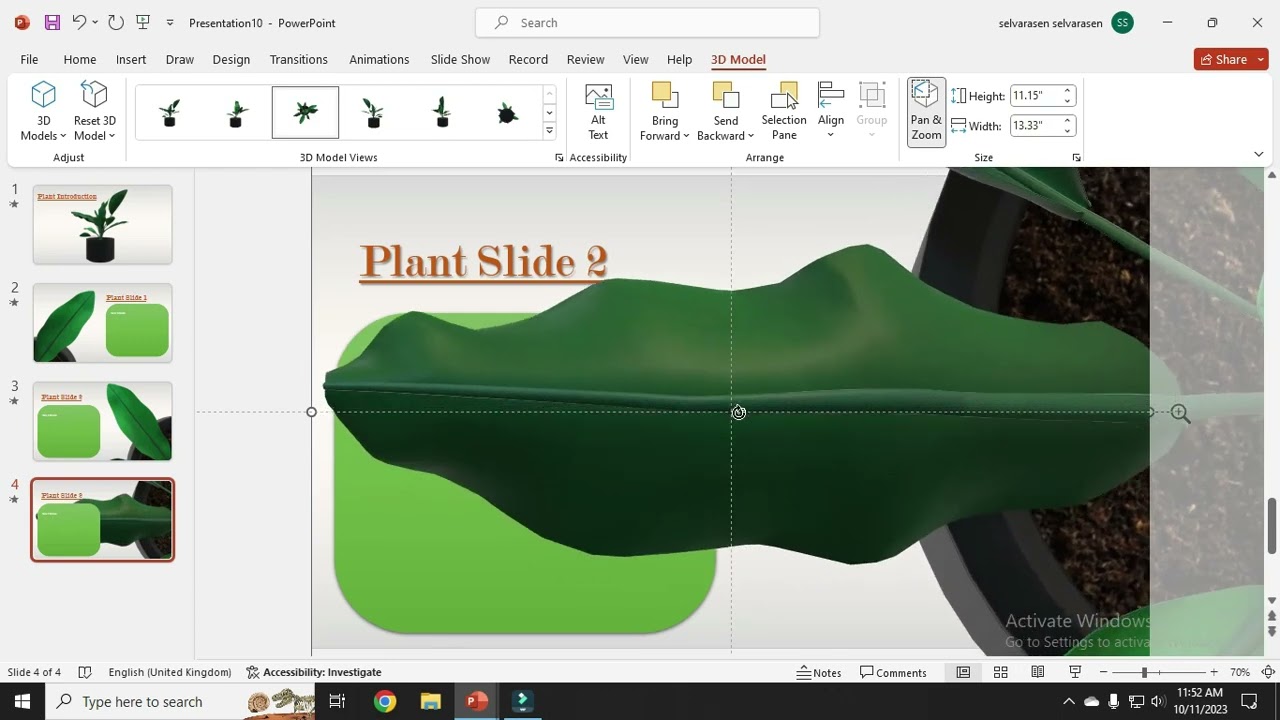Screen dimensions: 1280x720
Task: Customize Quick Access Toolbar dropdown
Action: tap(170, 23)
